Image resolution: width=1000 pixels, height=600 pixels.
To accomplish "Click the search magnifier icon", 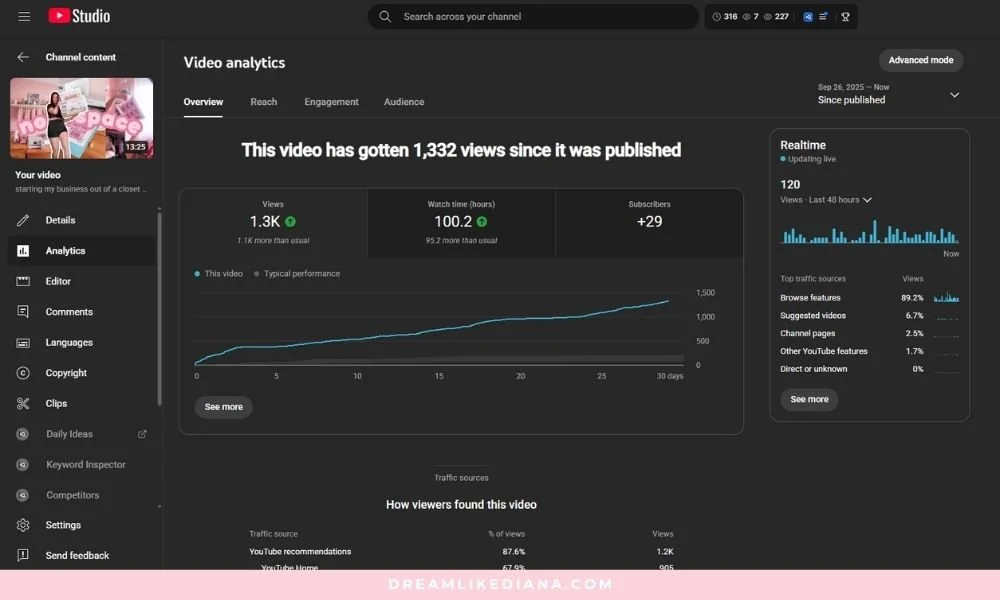I will point(385,17).
